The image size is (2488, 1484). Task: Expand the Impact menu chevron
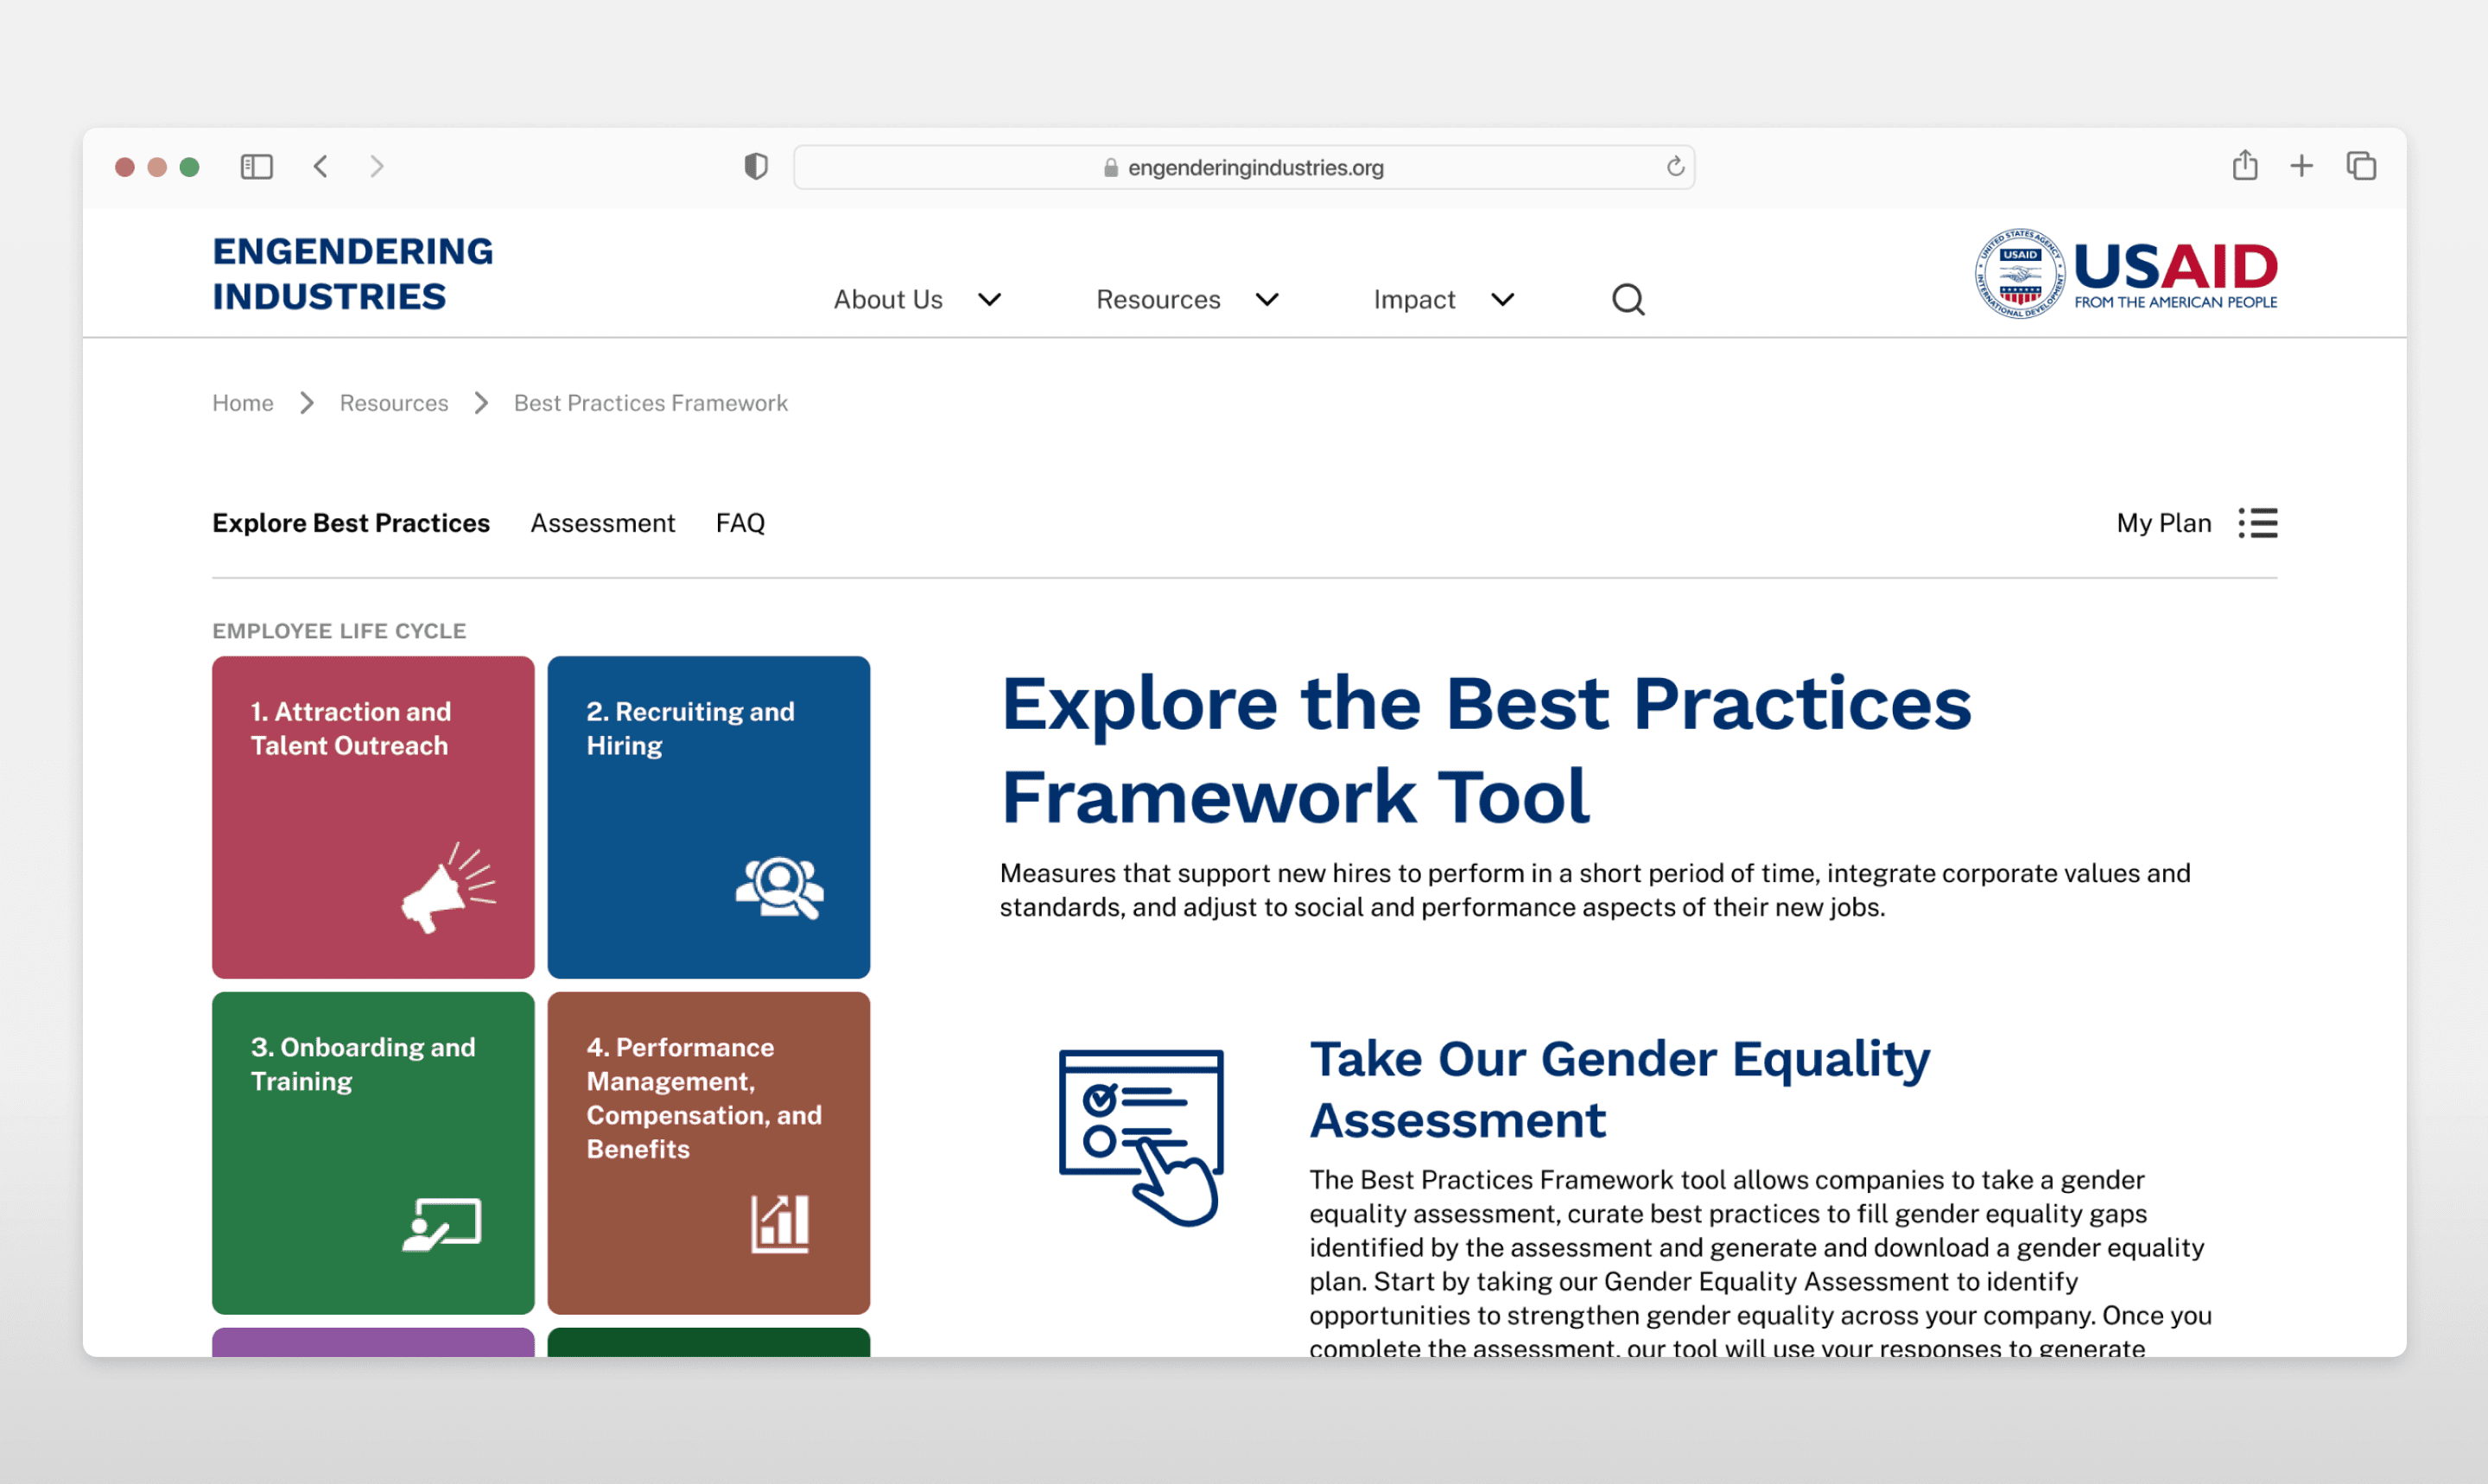tap(1502, 299)
